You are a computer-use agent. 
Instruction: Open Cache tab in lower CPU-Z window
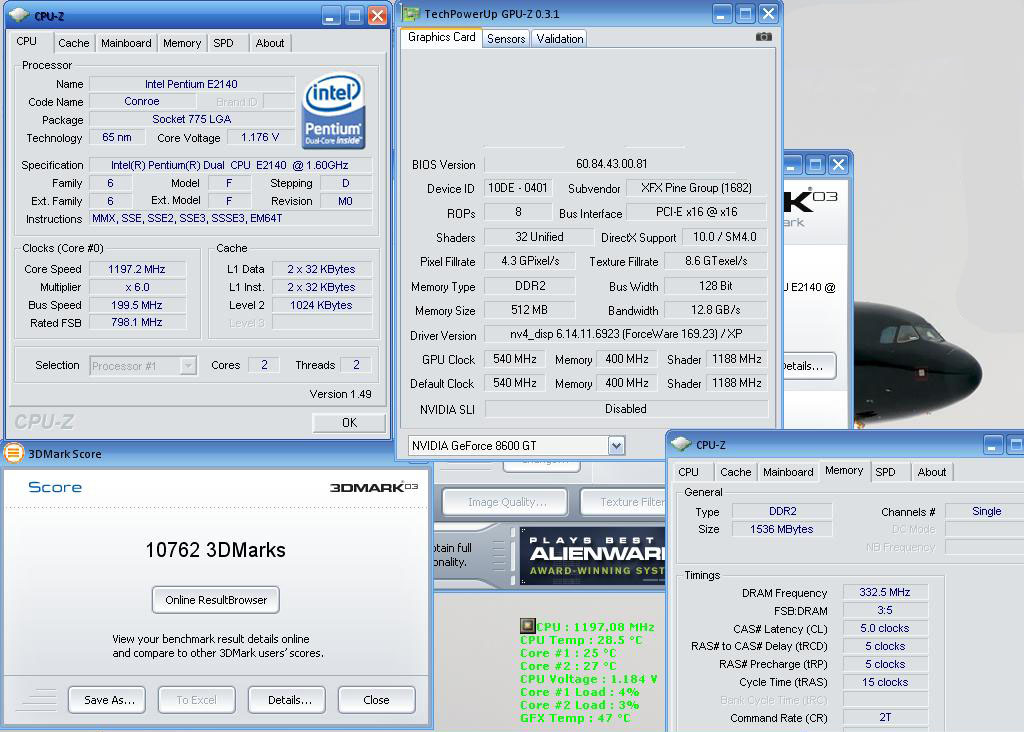click(735, 472)
